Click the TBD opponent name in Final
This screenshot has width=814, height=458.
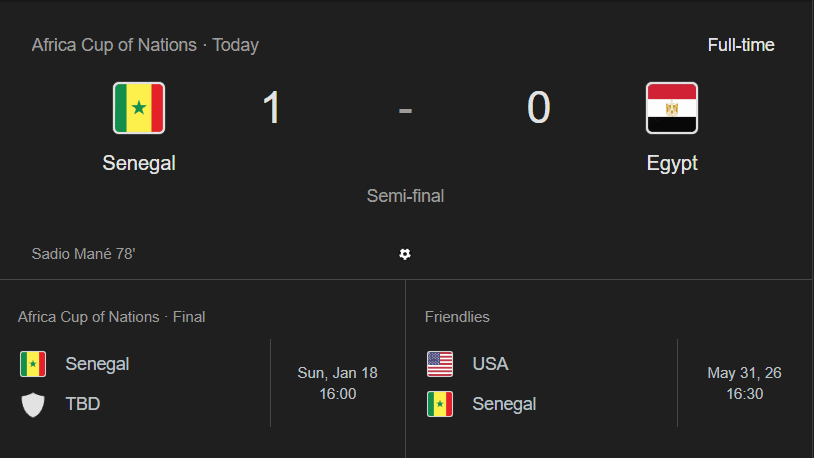pyautogui.click(x=83, y=405)
